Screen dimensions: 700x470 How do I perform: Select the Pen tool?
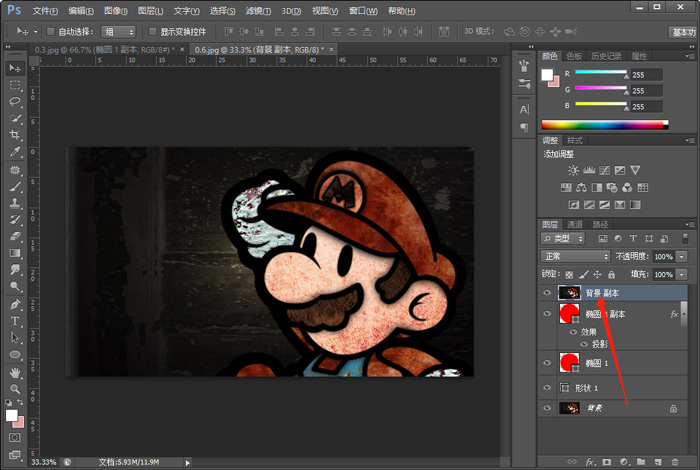point(15,304)
